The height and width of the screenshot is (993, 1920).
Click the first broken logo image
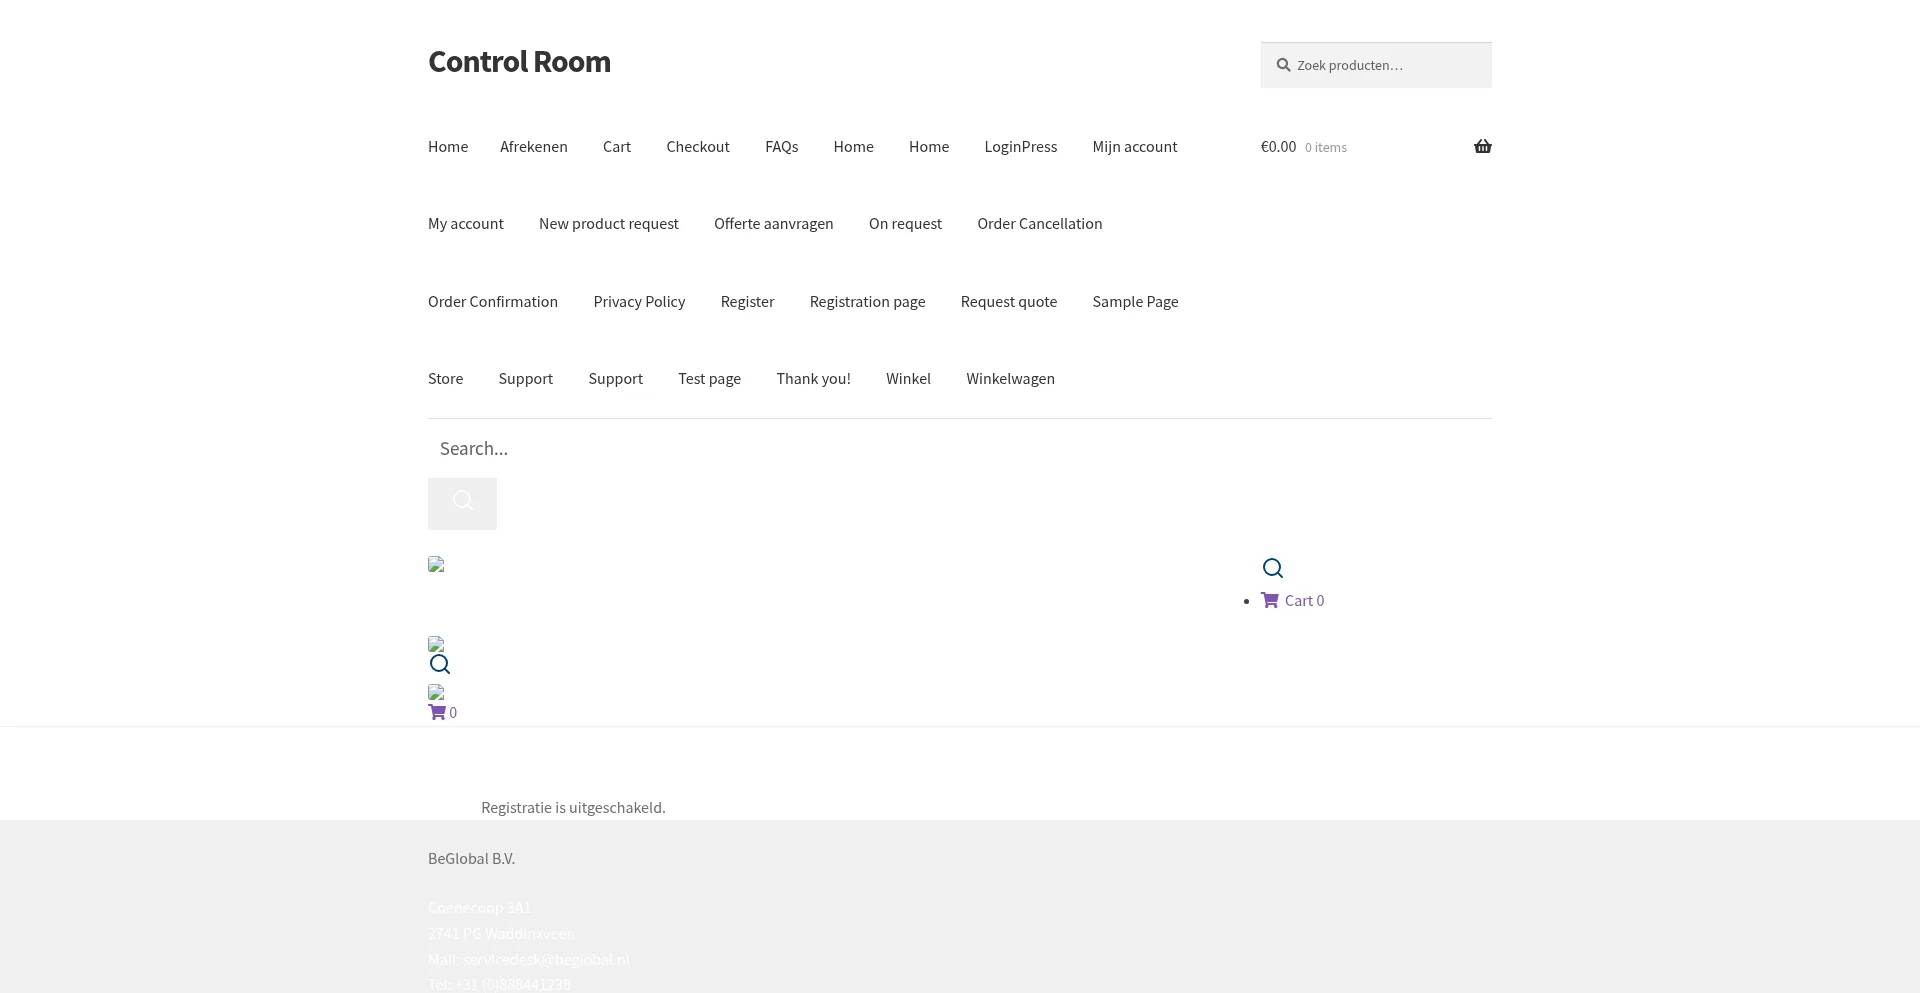pyautogui.click(x=436, y=564)
